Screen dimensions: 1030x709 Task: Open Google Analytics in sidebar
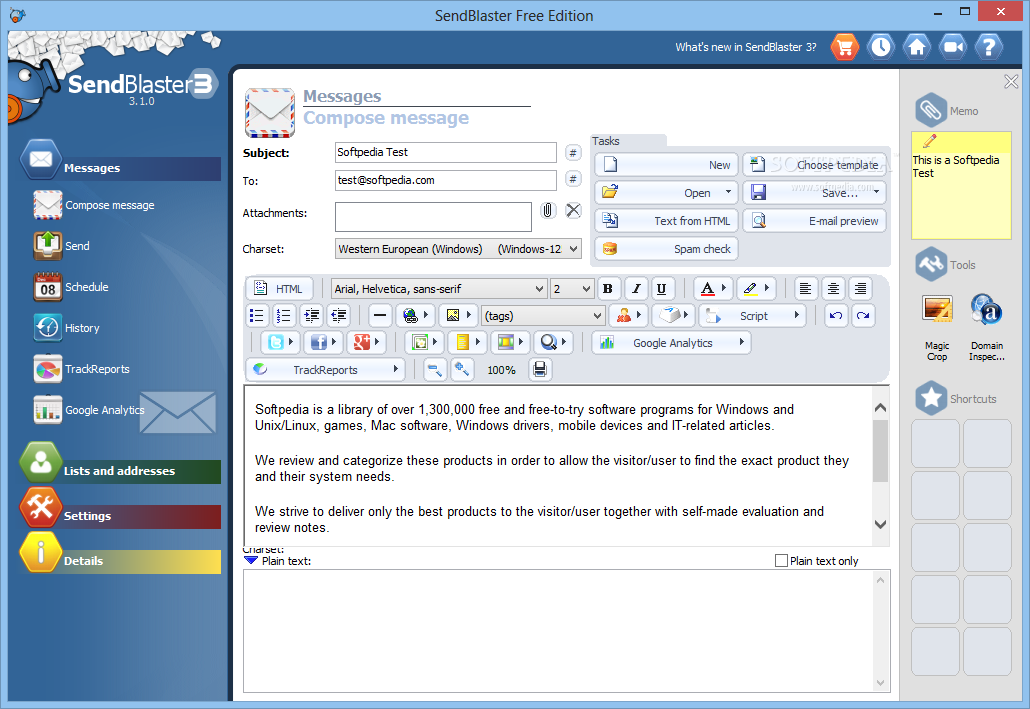point(89,410)
